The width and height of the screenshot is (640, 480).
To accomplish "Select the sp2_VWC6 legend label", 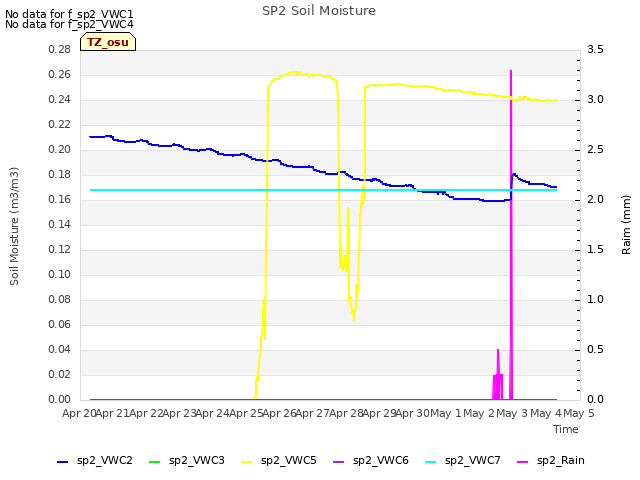I will tap(381, 461).
